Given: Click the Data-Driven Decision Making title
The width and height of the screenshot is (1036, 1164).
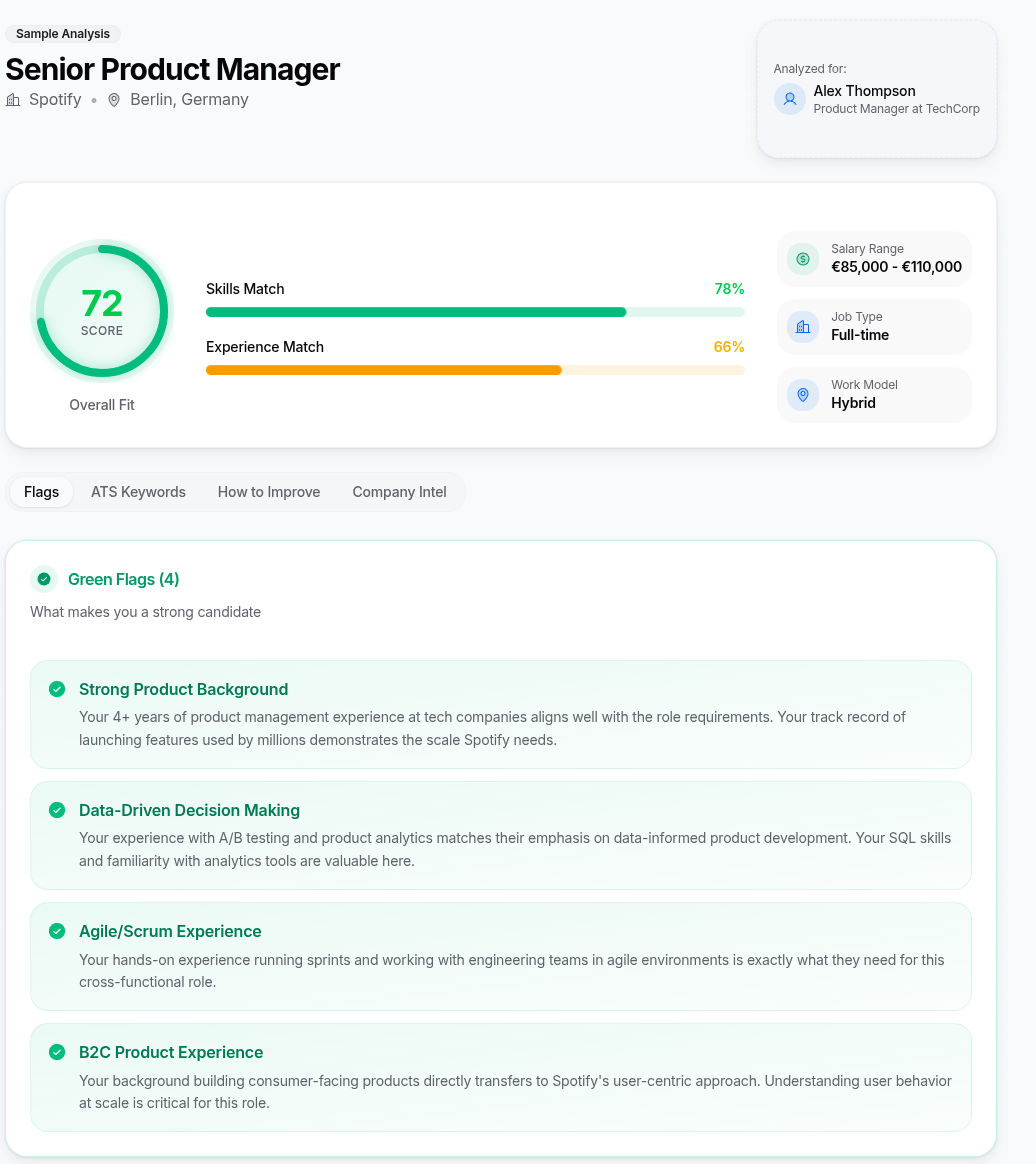Looking at the screenshot, I should tap(189, 810).
